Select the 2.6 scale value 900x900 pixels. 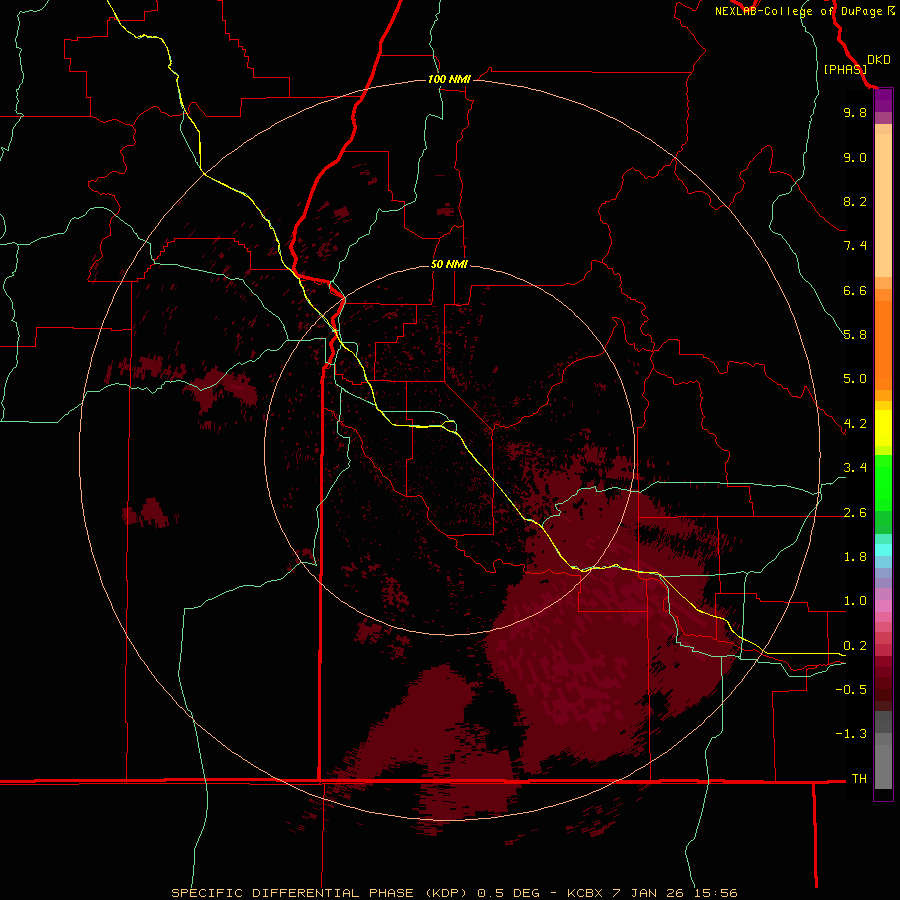pos(855,513)
